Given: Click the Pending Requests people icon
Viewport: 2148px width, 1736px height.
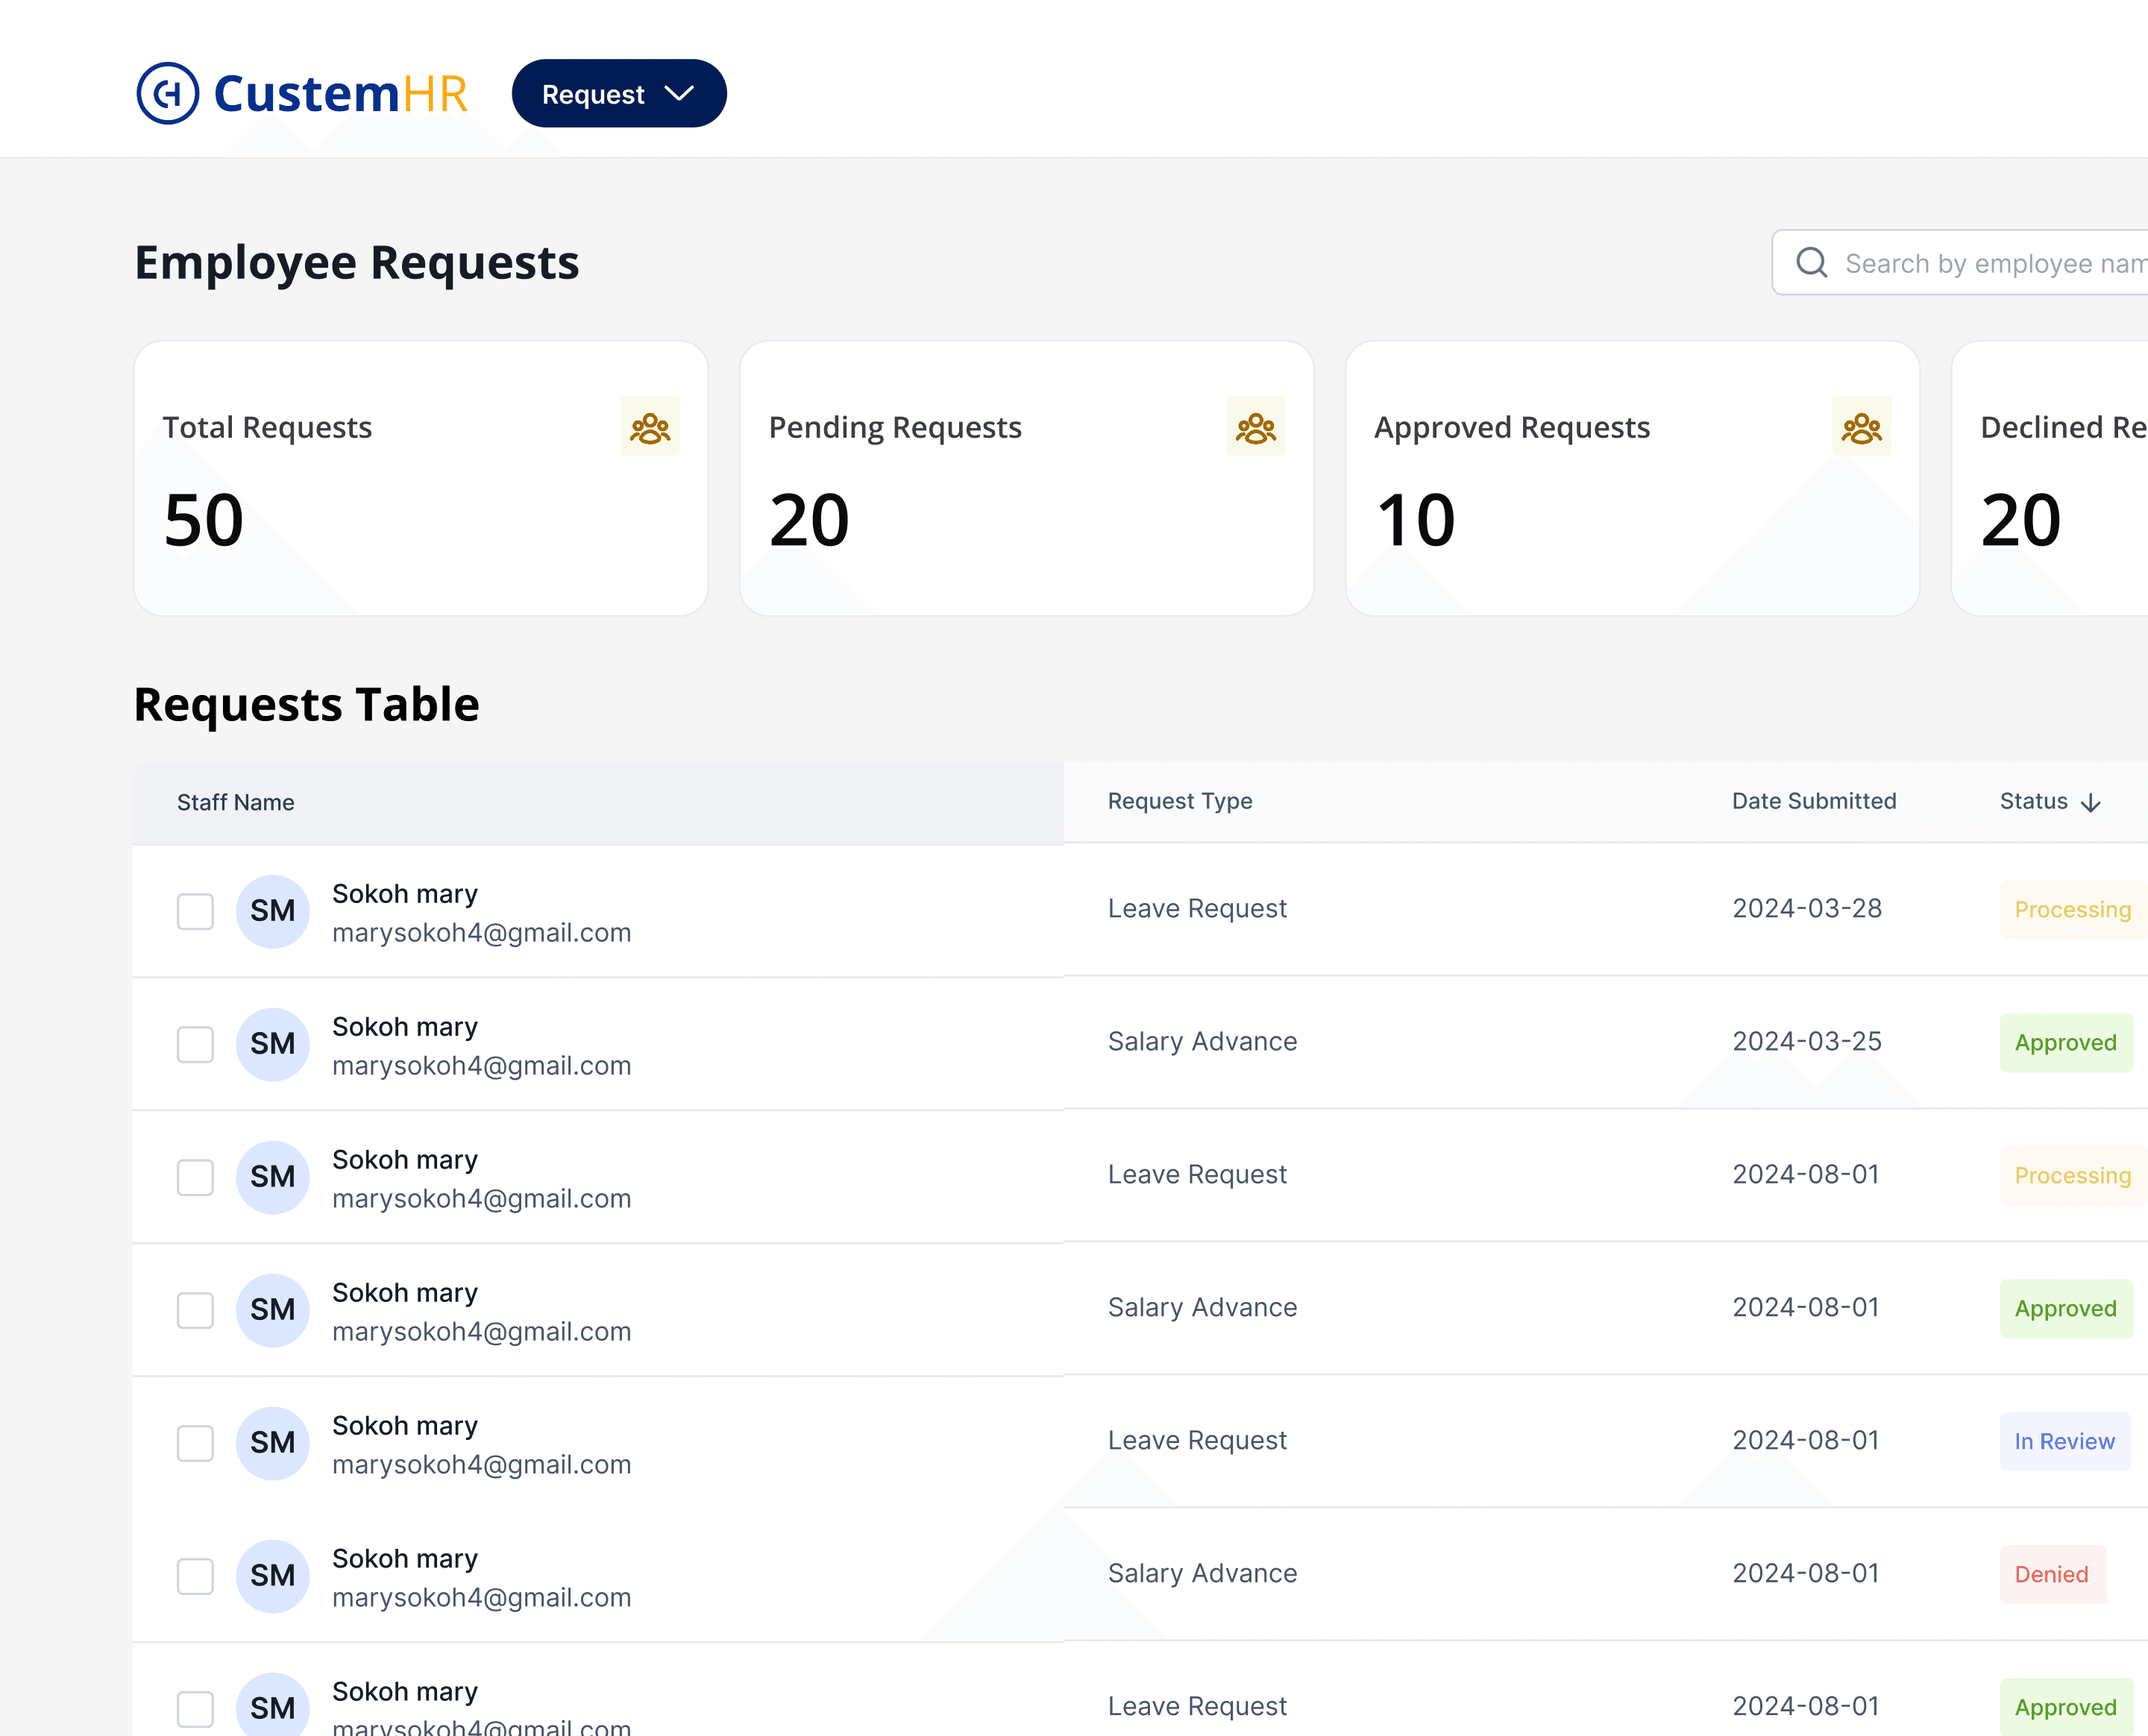Looking at the screenshot, I should 1255,427.
